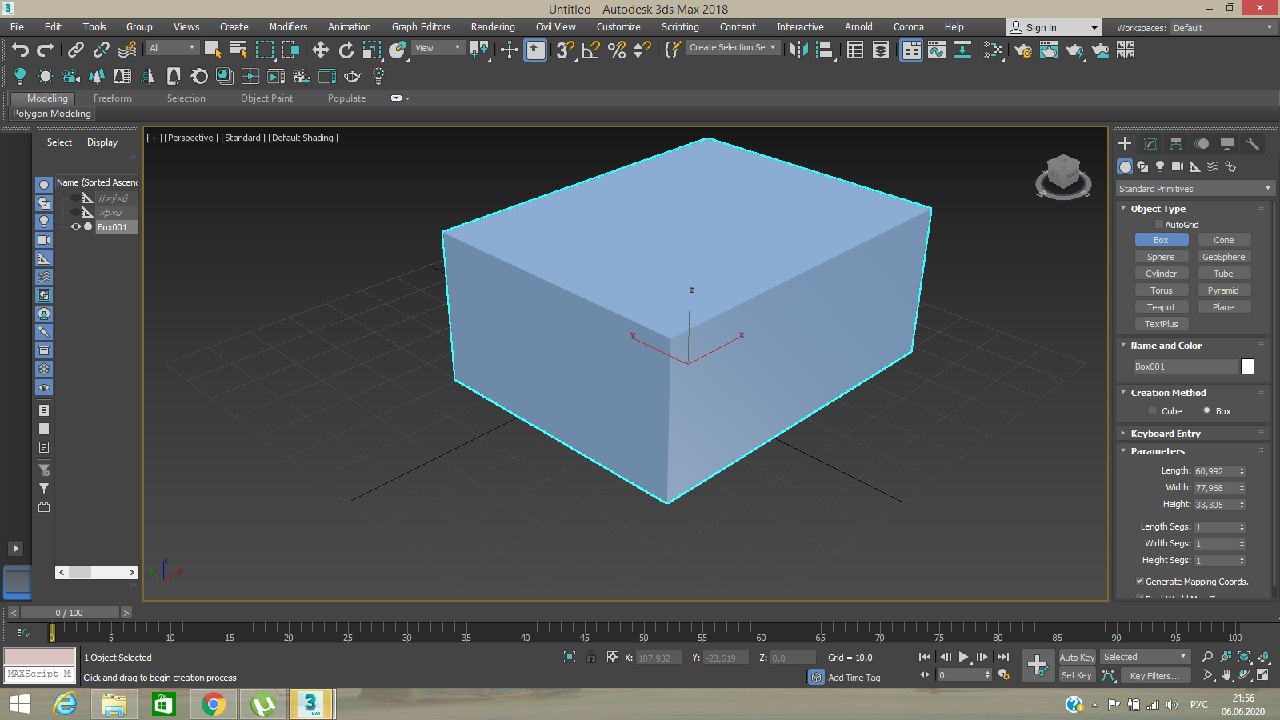The height and width of the screenshot is (720, 1280).
Task: Open the Curve Editor from toolbar
Action: [936, 50]
